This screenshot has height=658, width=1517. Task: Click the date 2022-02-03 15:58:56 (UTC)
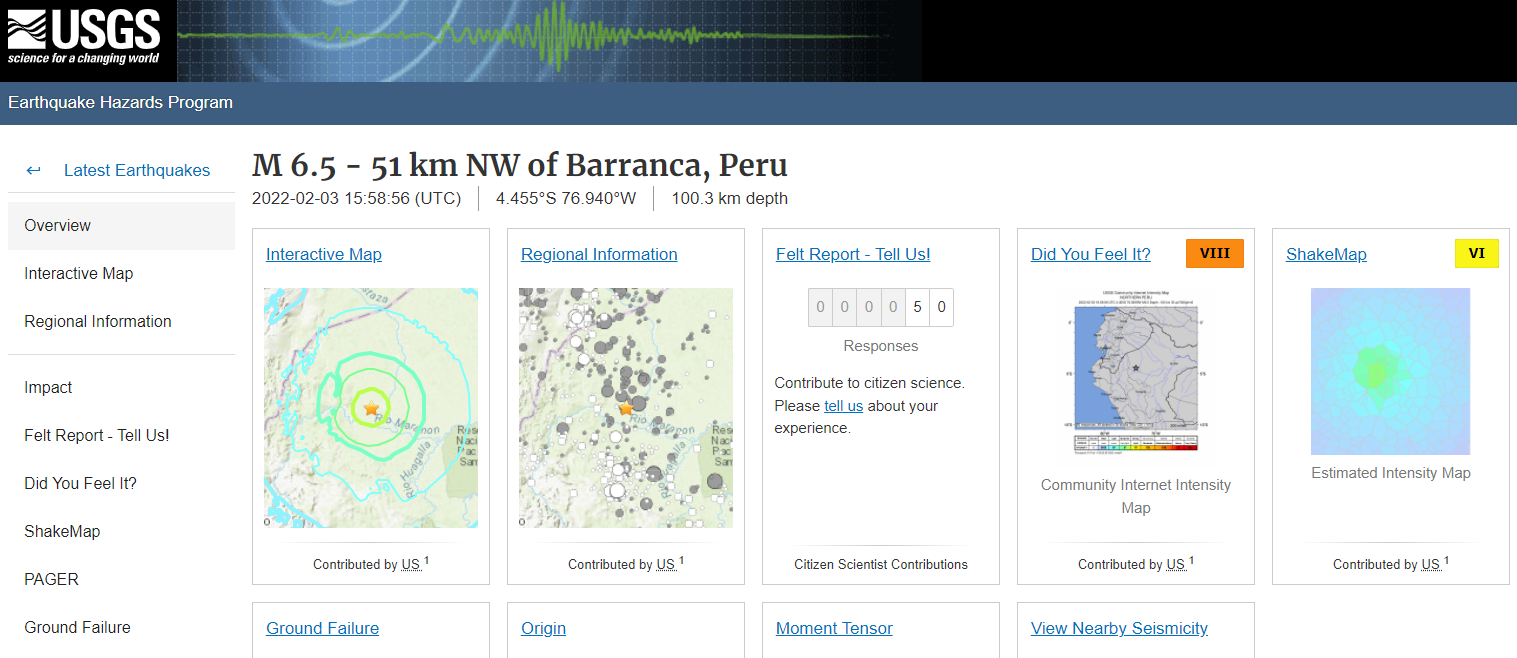357,198
